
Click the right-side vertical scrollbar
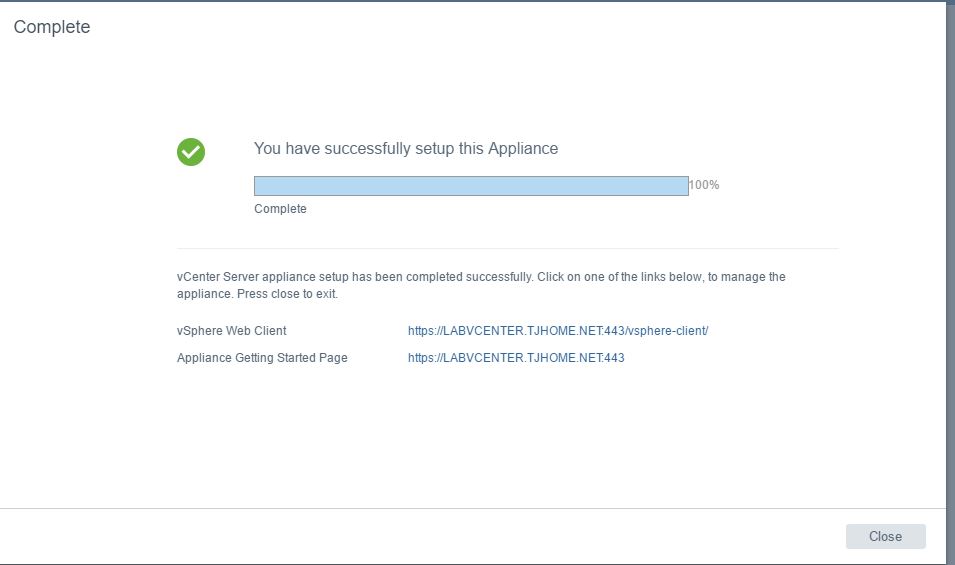pyautogui.click(x=951, y=282)
